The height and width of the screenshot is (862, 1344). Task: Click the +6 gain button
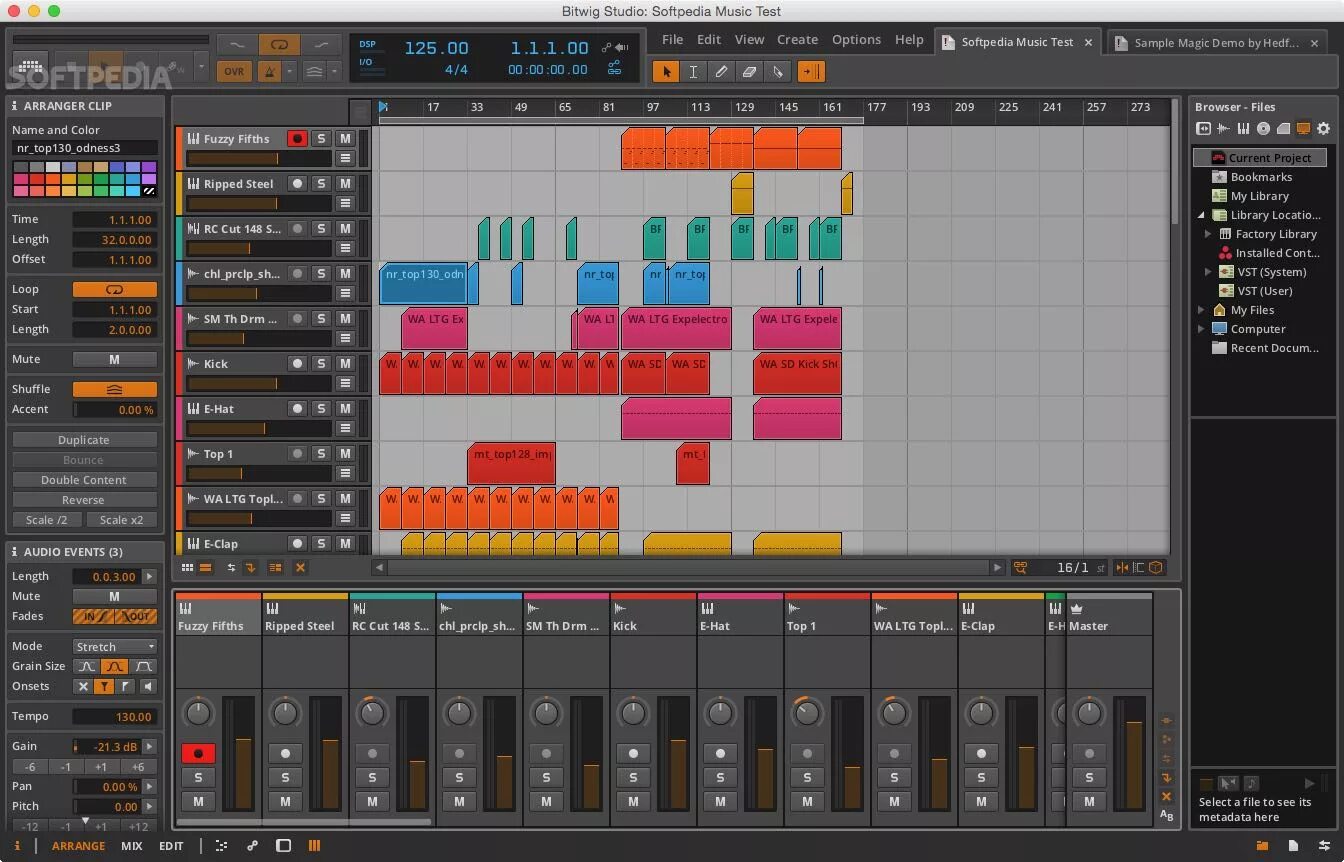[x=138, y=767]
